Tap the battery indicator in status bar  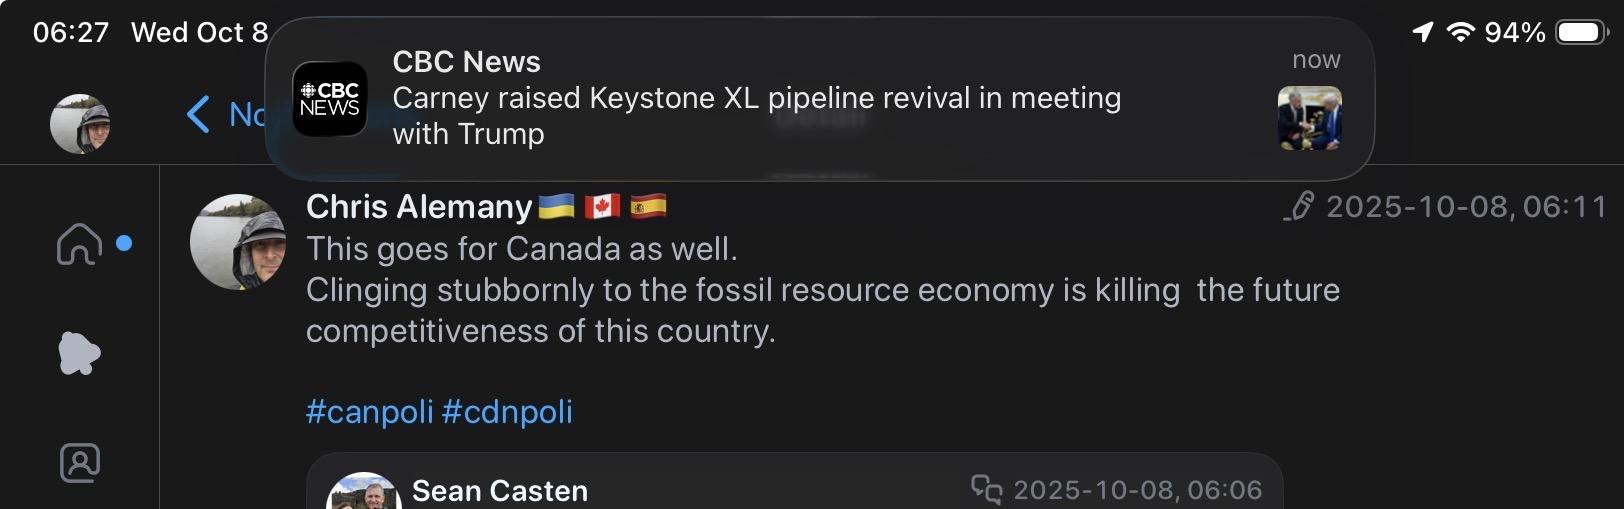coord(1580,33)
